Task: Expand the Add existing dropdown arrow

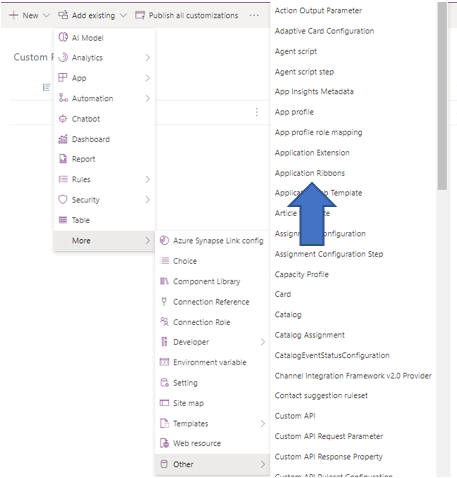Action: click(x=123, y=15)
